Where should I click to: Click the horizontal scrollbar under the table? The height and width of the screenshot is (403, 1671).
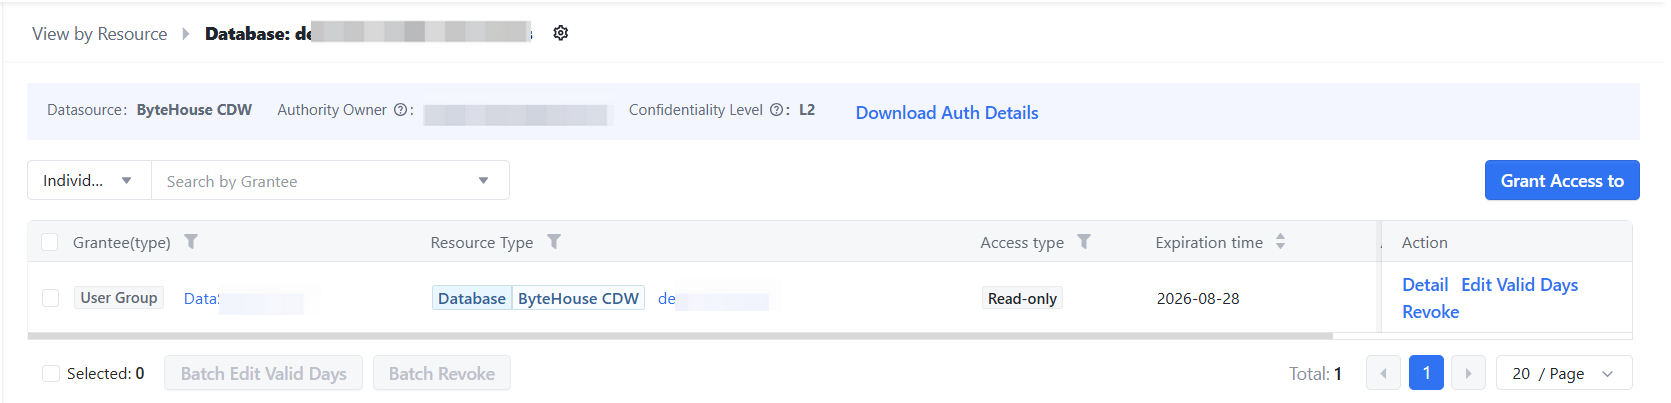tap(680, 336)
